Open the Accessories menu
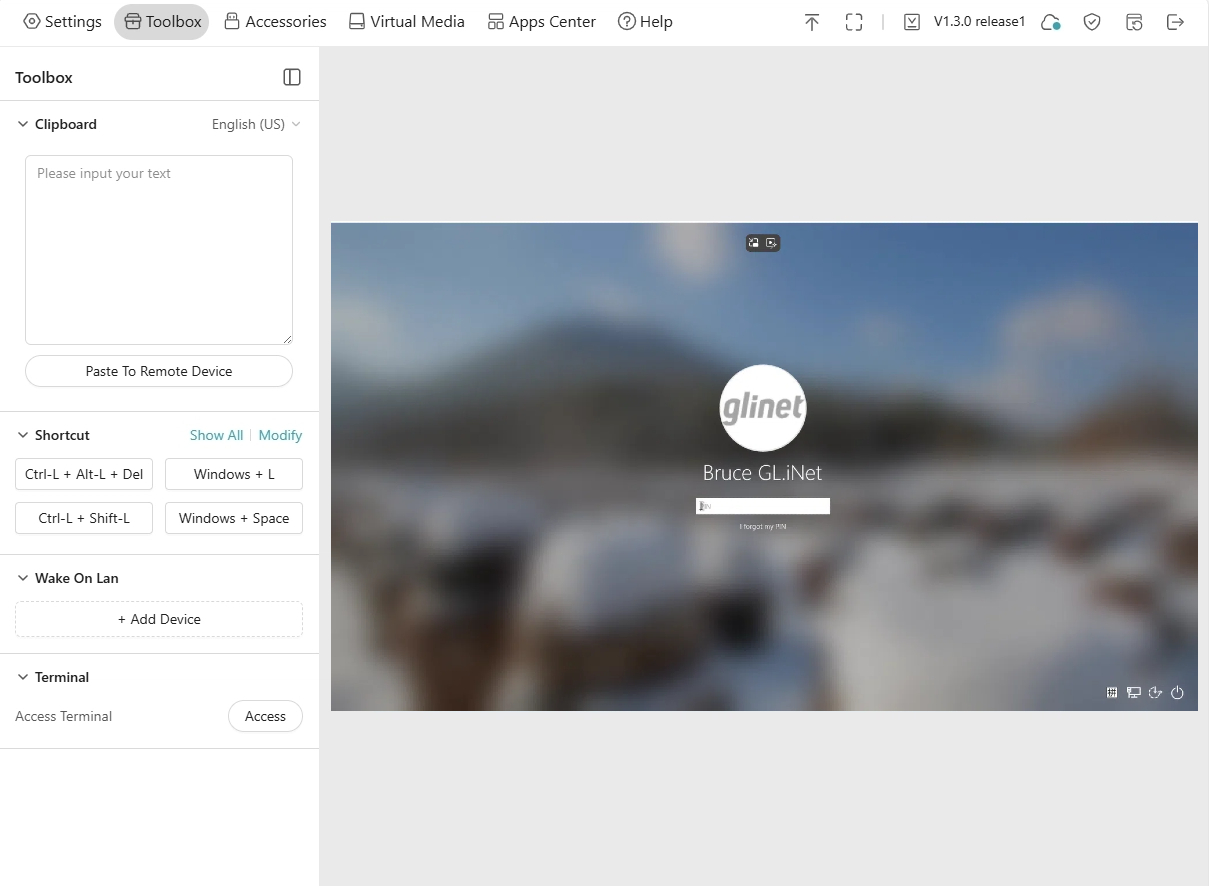Image resolution: width=1209 pixels, height=886 pixels. point(275,21)
